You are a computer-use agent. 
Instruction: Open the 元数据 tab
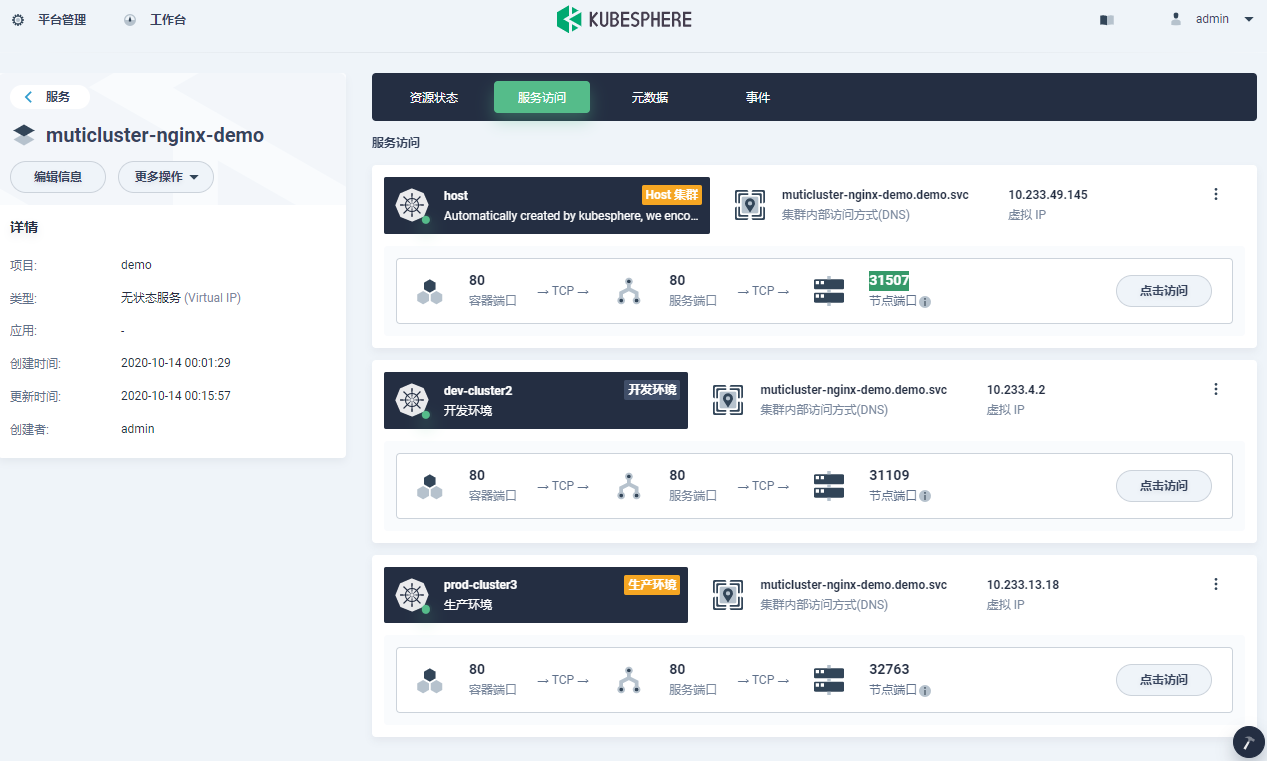point(650,98)
